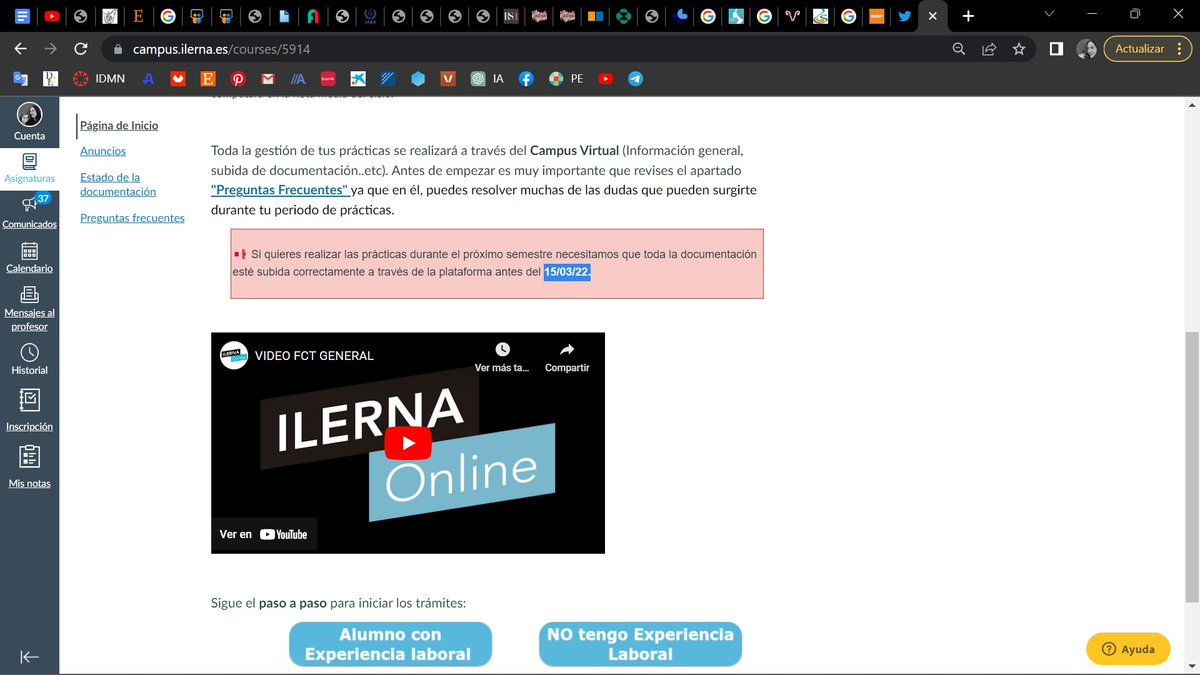Switch to the YouTube tab

coord(52,16)
